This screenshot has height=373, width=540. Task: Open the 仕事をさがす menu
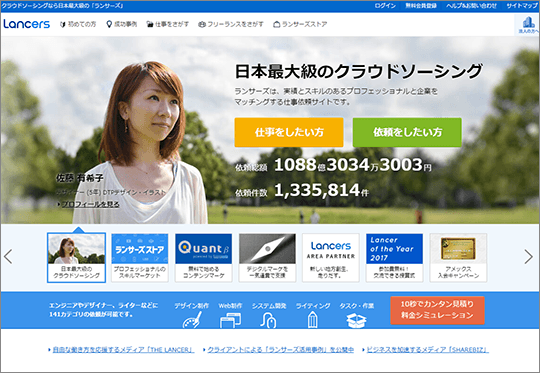(x=168, y=24)
